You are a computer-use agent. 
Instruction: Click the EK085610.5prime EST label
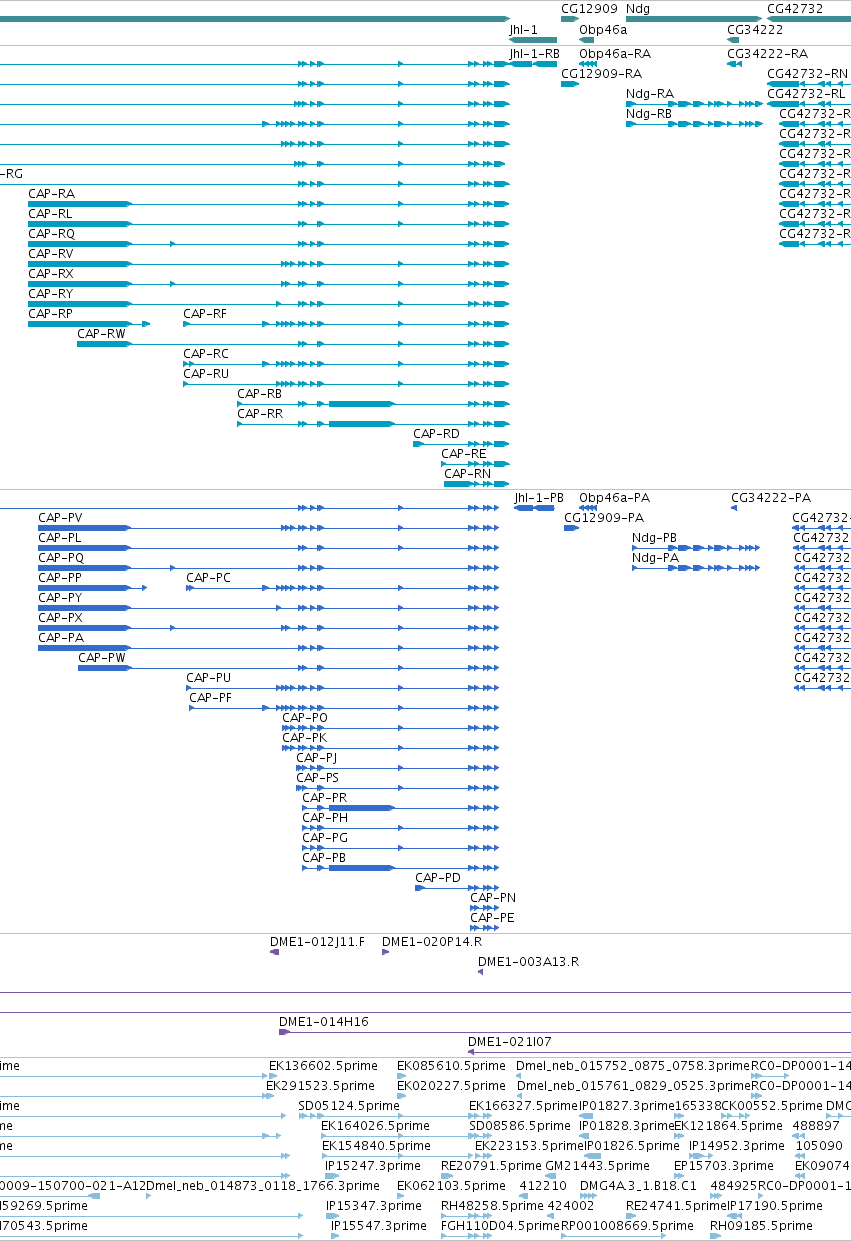tap(452, 1066)
